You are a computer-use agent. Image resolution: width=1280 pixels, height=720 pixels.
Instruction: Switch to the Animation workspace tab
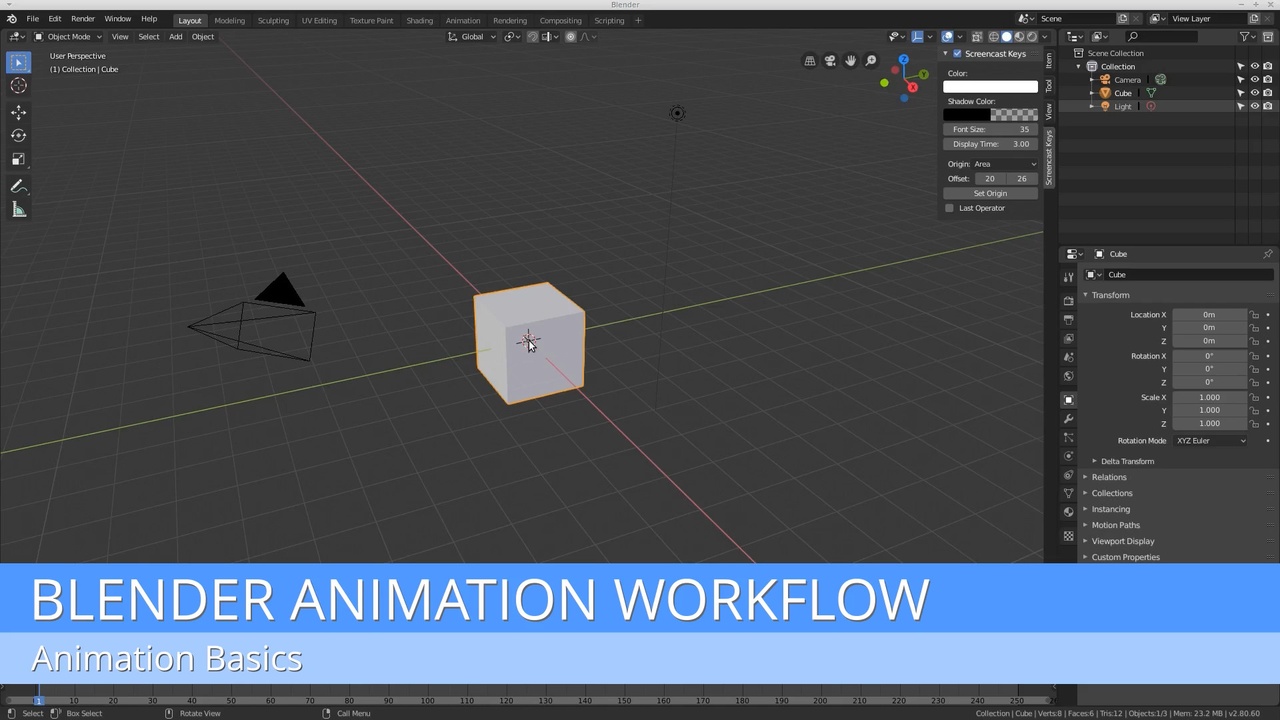[462, 20]
